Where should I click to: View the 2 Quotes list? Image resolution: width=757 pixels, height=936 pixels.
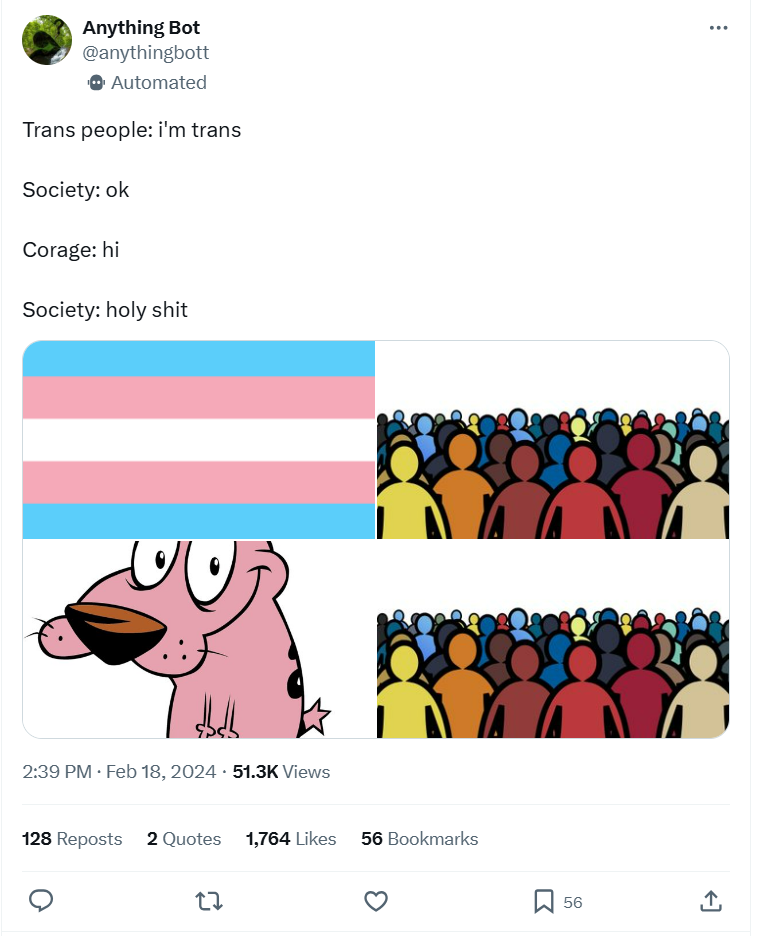[184, 839]
